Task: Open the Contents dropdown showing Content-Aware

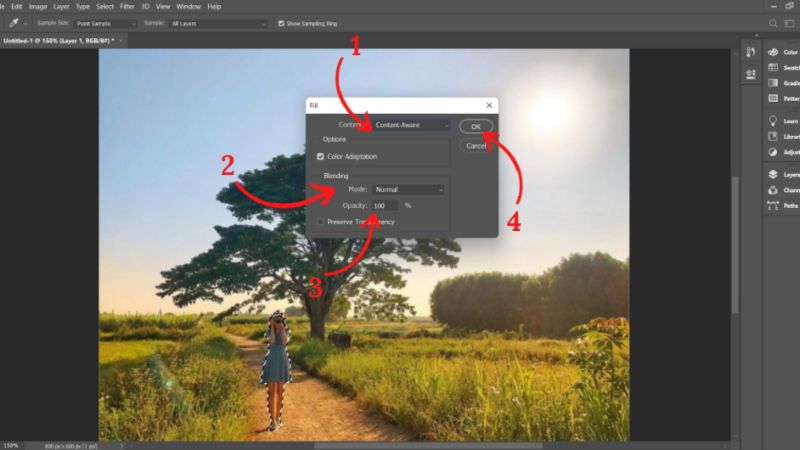Action: click(411, 125)
